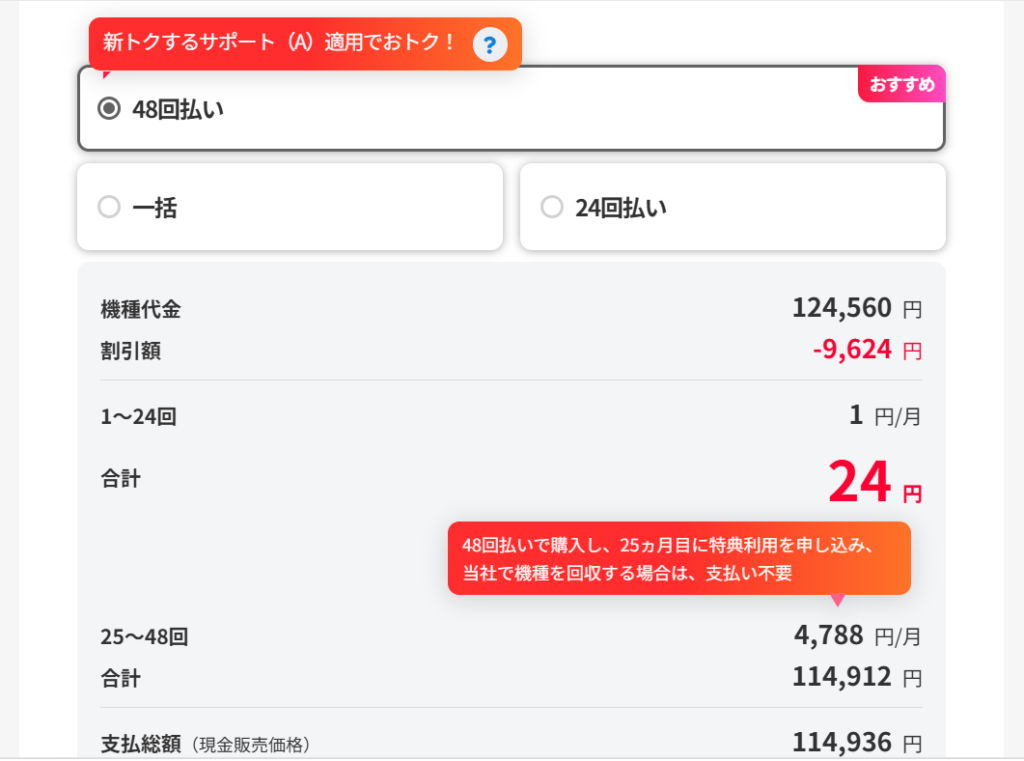The width and height of the screenshot is (1024, 761).
Task: Click the 新トクするサポート（A）promotion banner
Action: pos(280,43)
